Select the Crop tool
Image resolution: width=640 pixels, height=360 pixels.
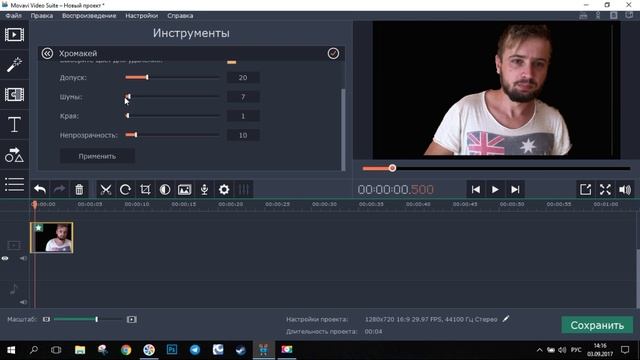145,189
